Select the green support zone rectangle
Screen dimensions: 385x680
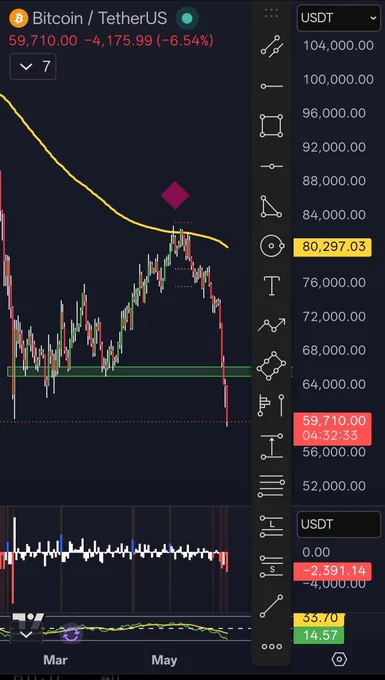[129, 371]
